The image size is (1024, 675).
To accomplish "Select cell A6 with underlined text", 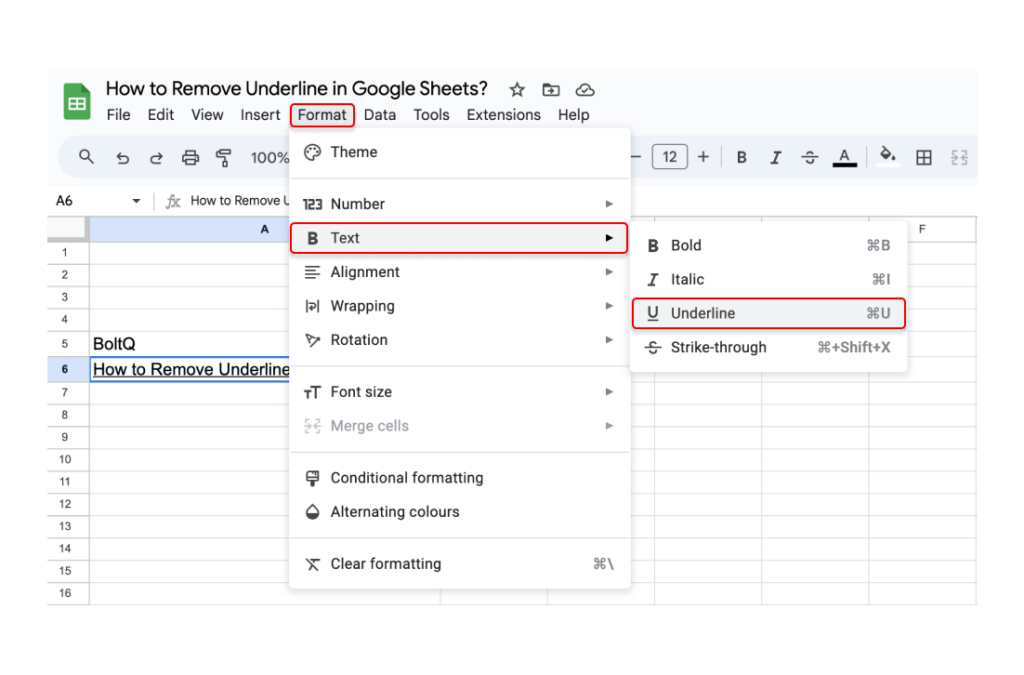I will [x=189, y=369].
